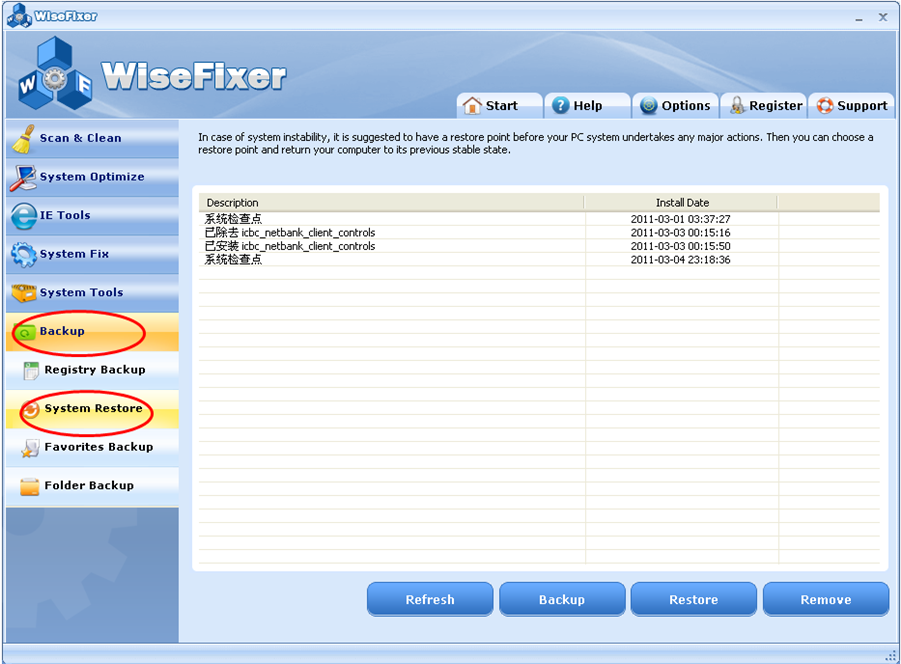Open the Register tab
Viewport: 901px width, 664px height.
pos(764,106)
